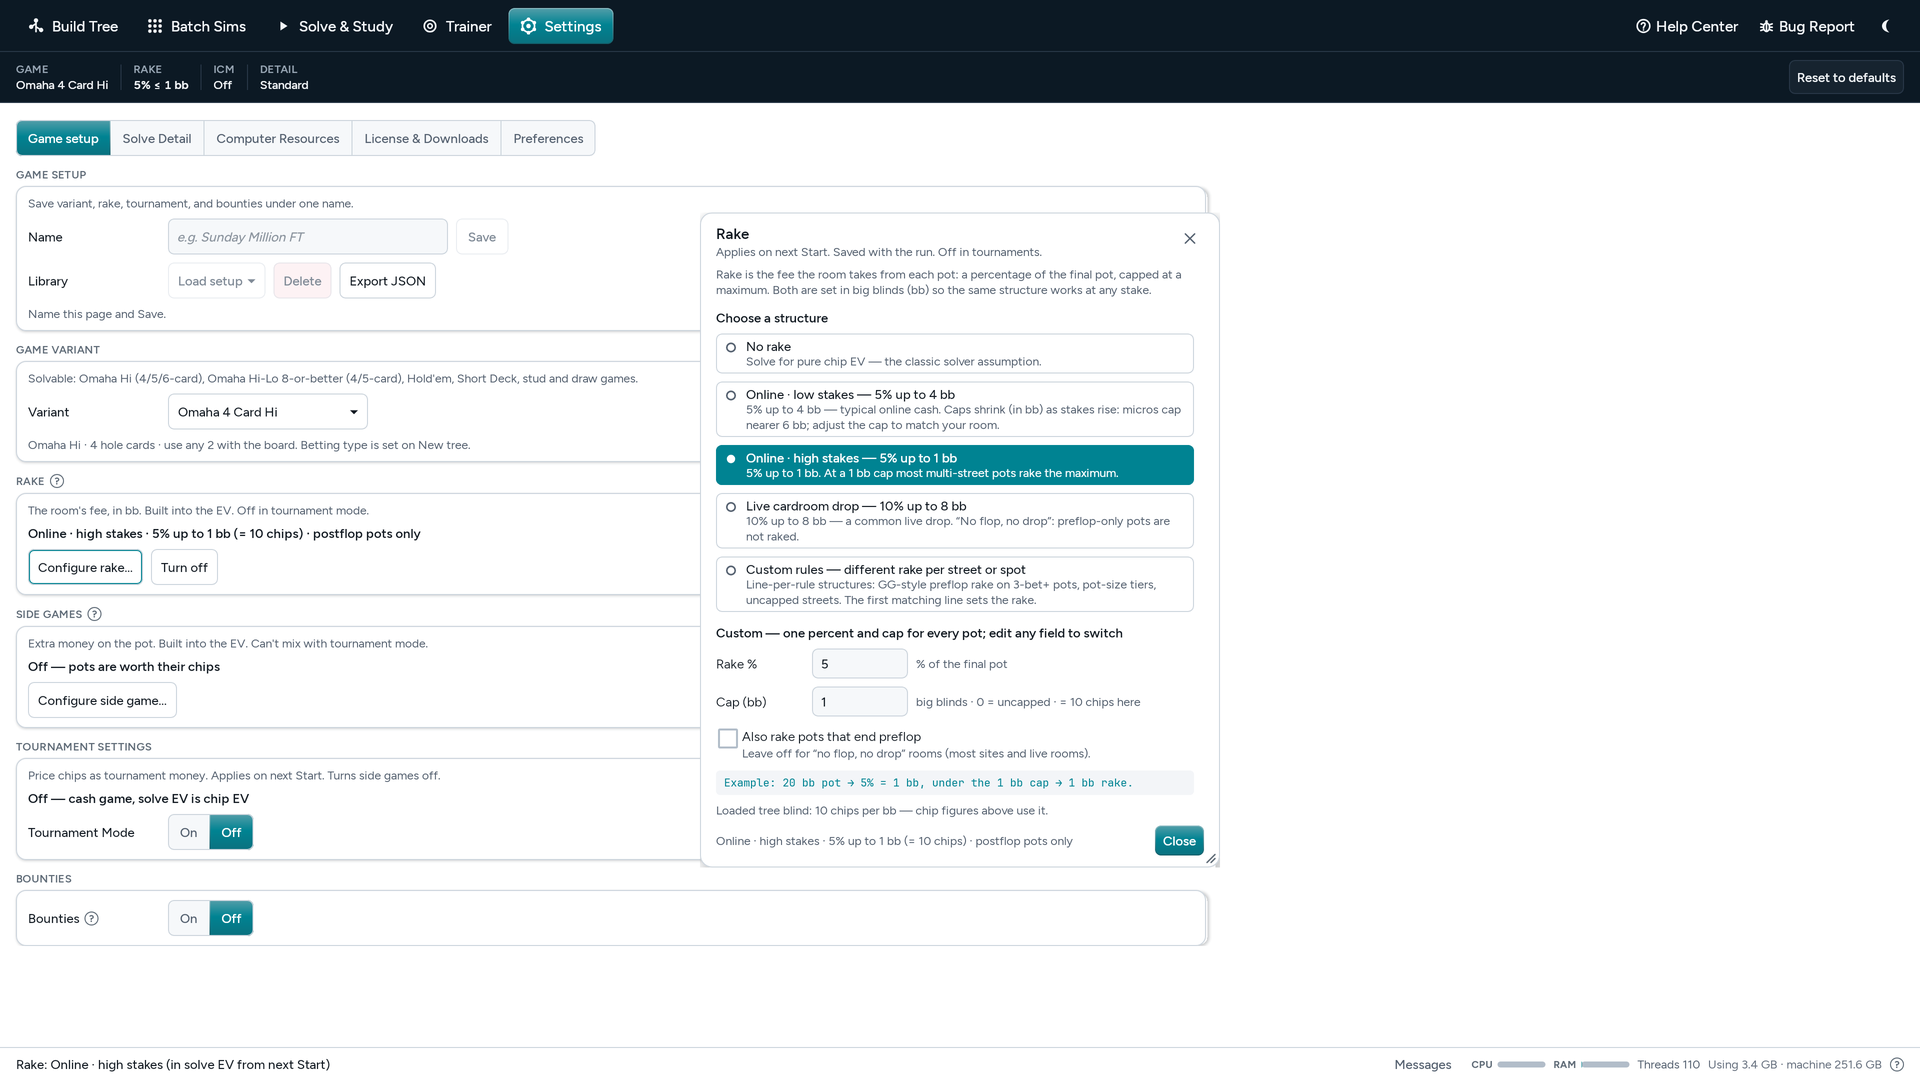Click the setup Name input field

click(308, 237)
